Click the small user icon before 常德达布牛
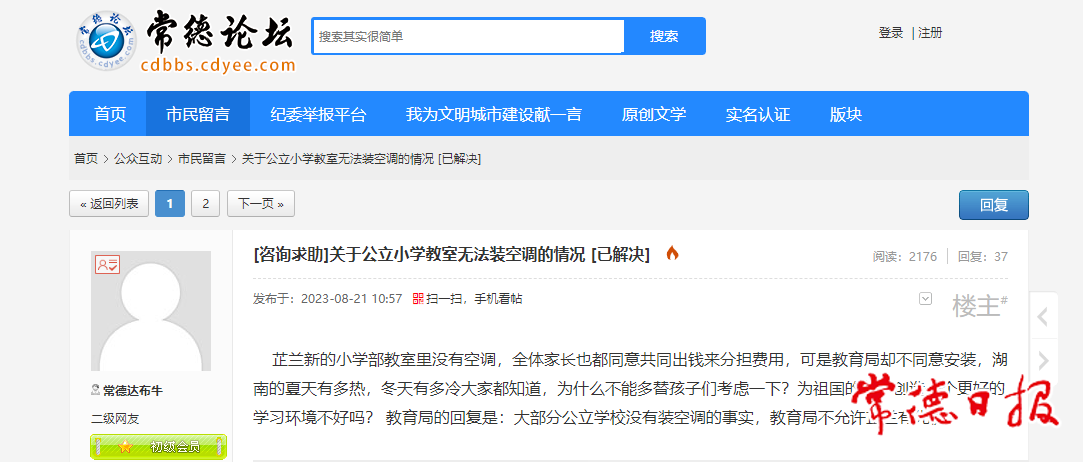1083x462 pixels. click(96, 391)
